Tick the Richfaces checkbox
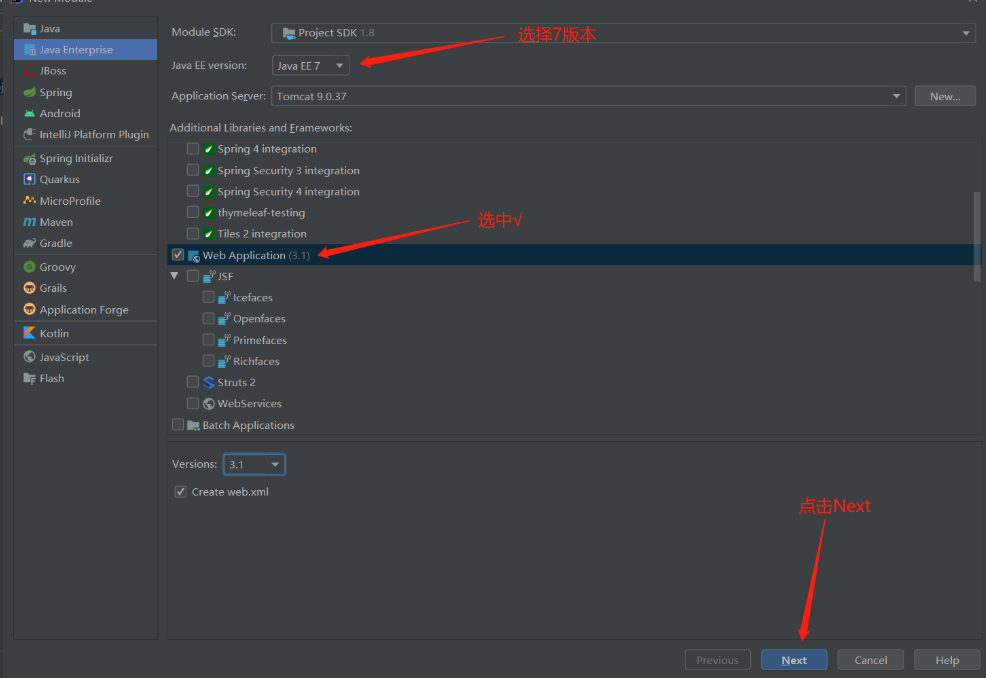Screen dimensions: 986x678 coord(209,360)
